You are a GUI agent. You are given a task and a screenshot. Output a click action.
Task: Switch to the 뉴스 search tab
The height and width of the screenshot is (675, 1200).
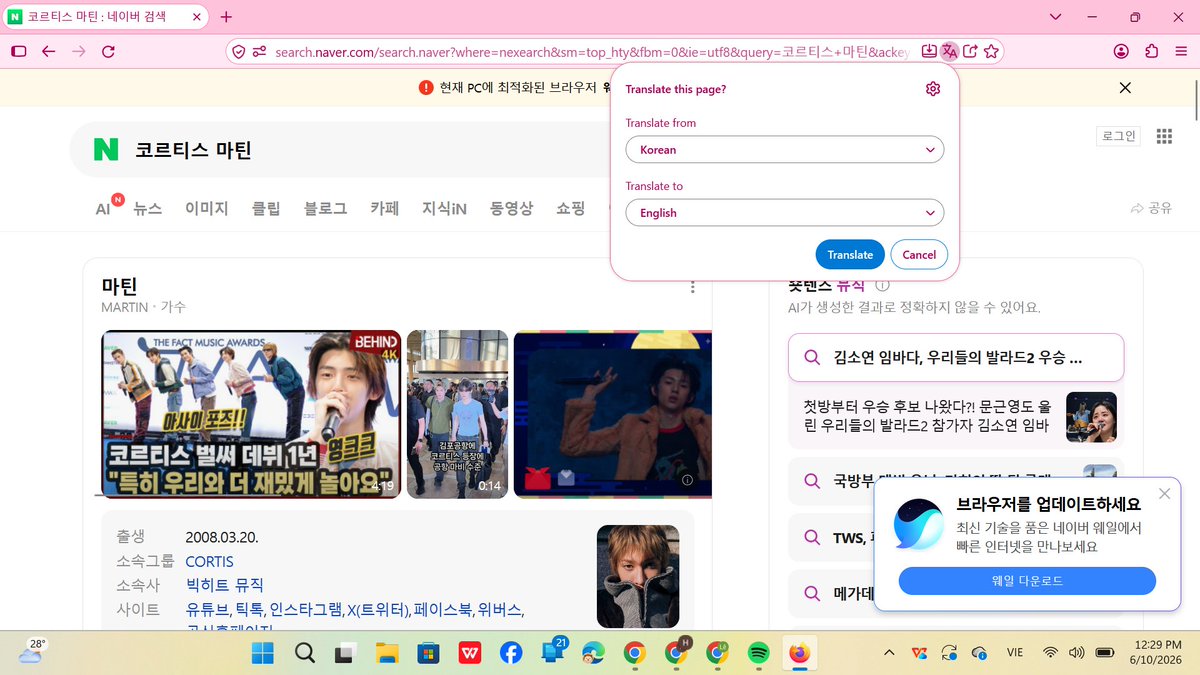click(x=148, y=208)
